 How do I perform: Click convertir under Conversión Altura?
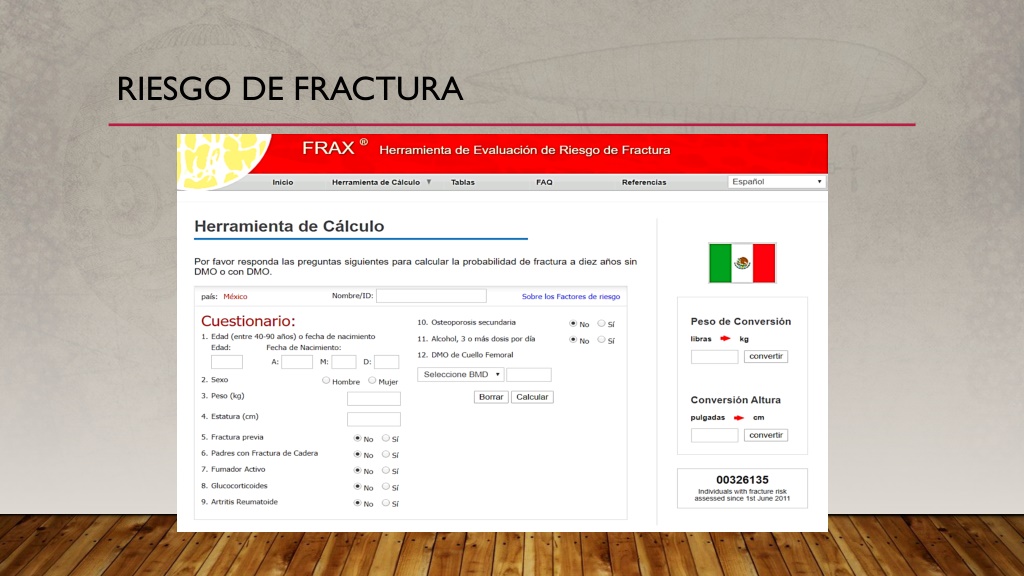tap(765, 435)
